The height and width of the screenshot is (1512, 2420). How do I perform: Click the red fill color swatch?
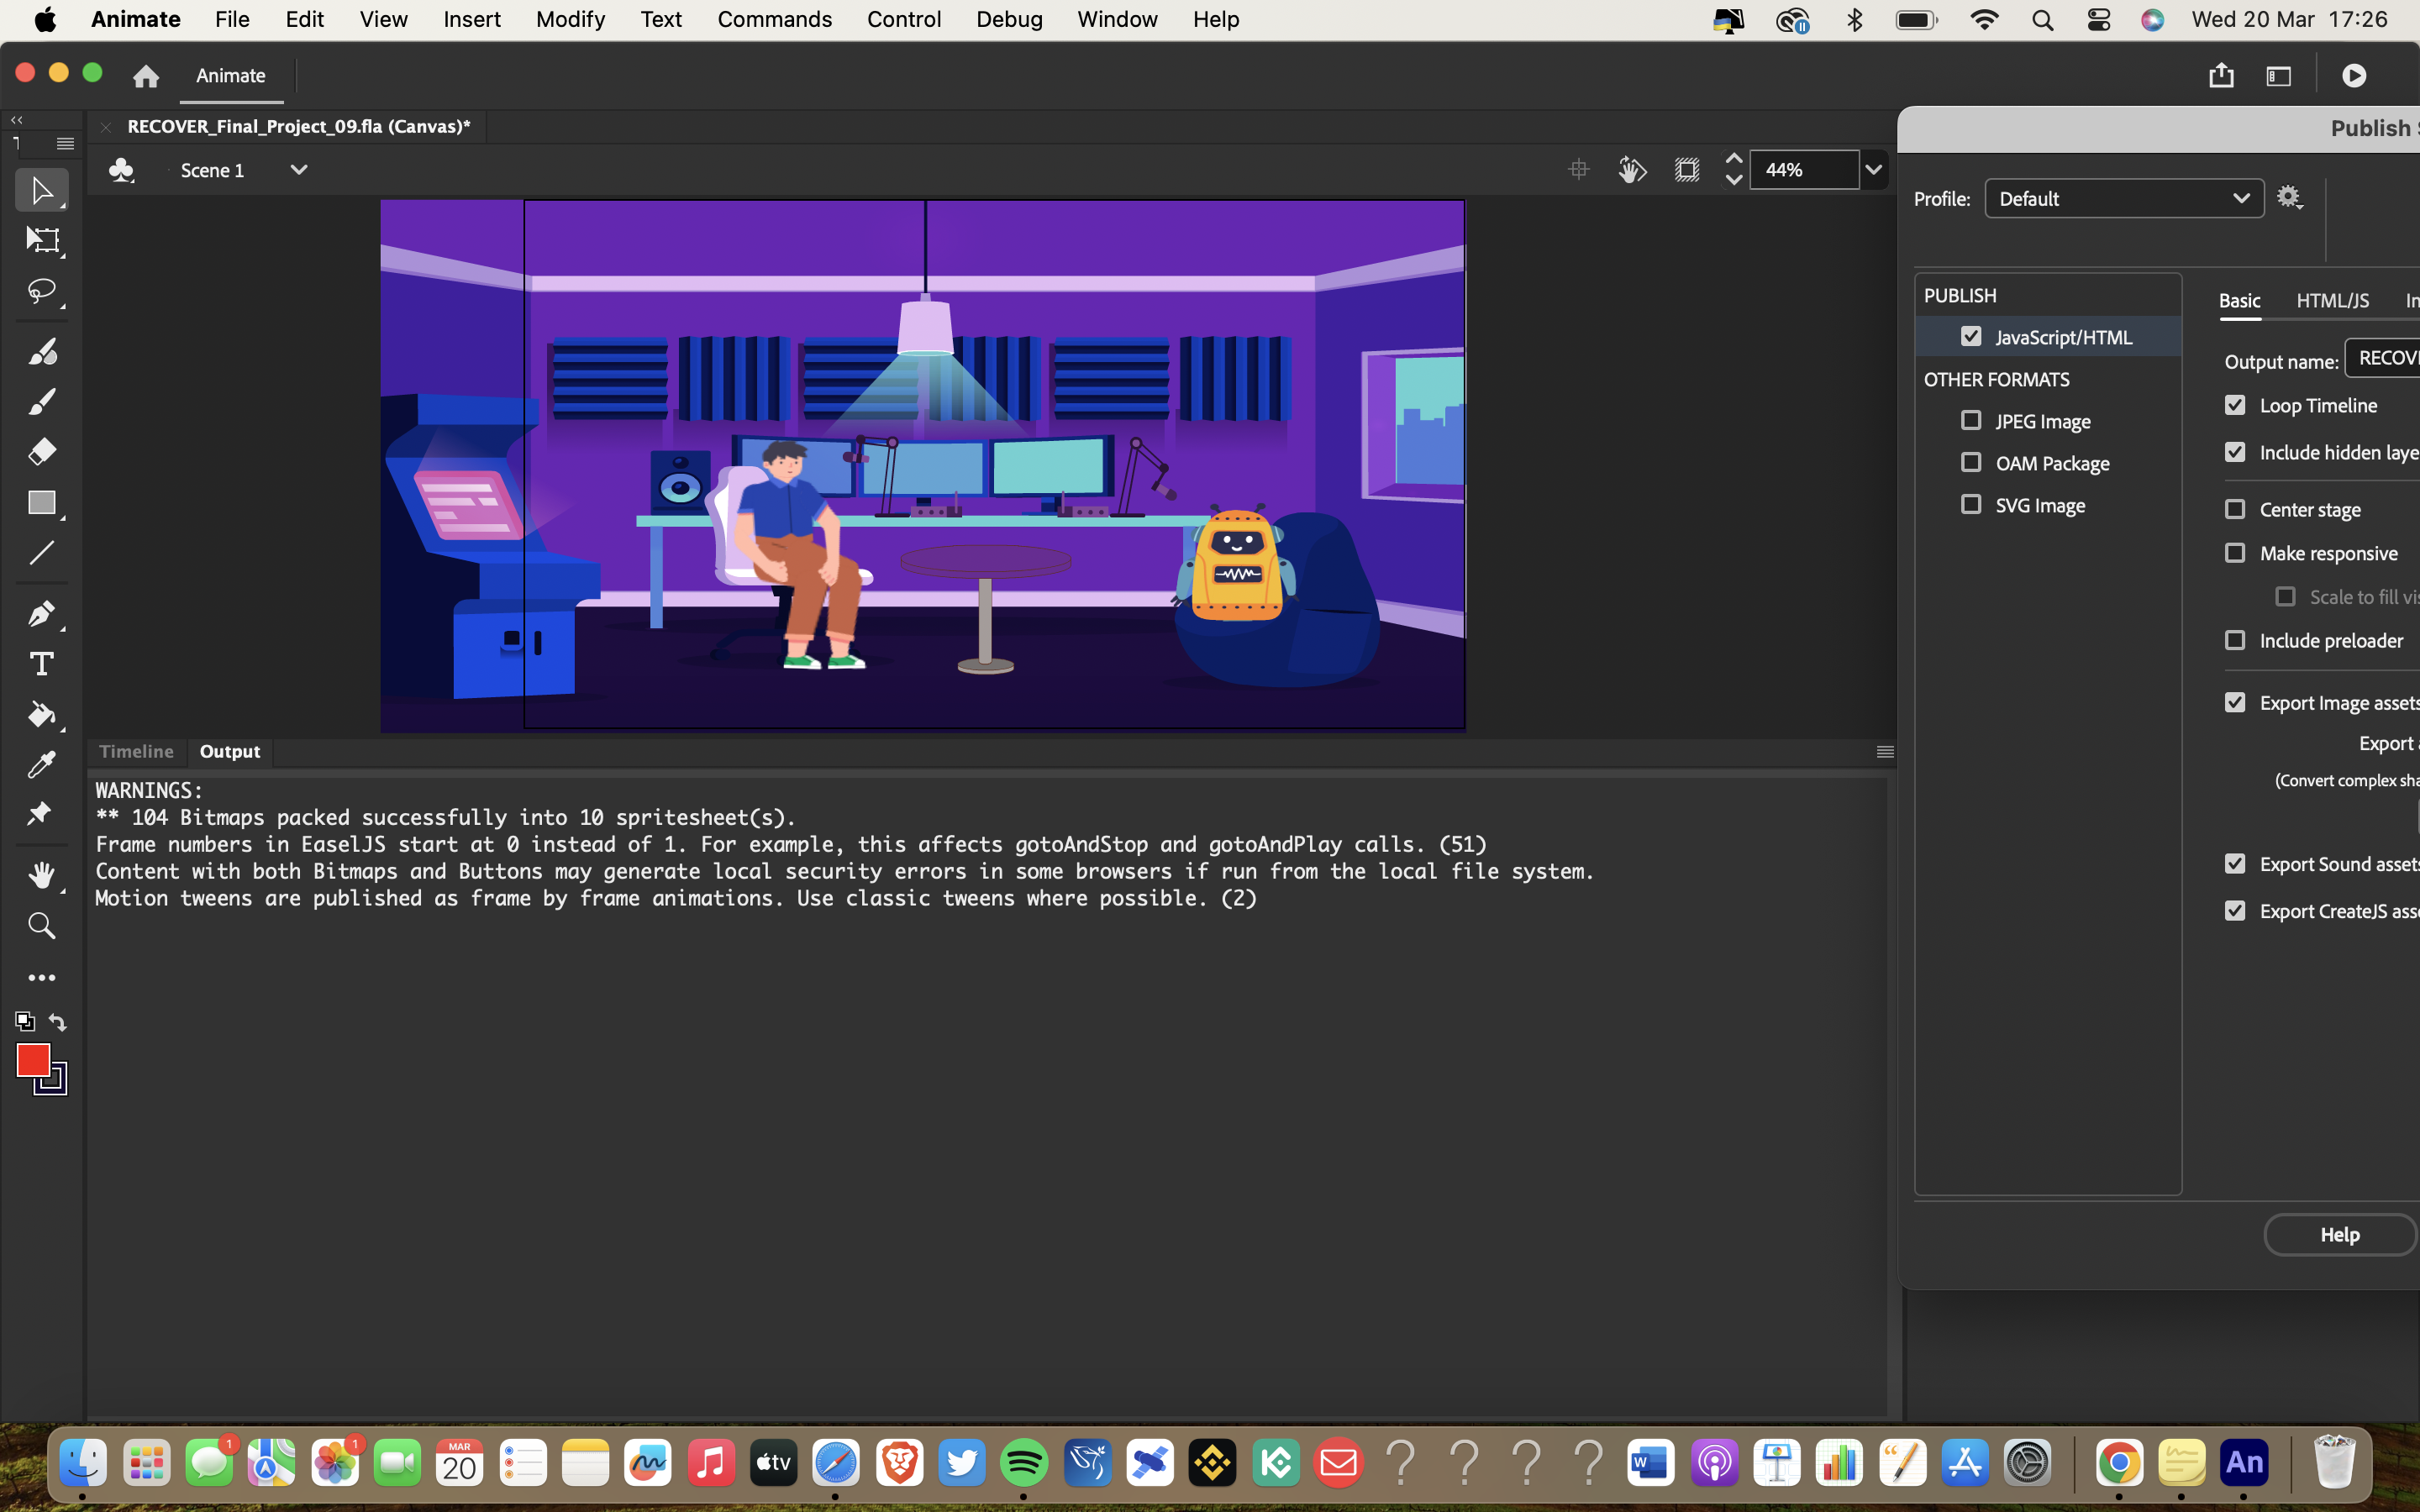[34, 1060]
